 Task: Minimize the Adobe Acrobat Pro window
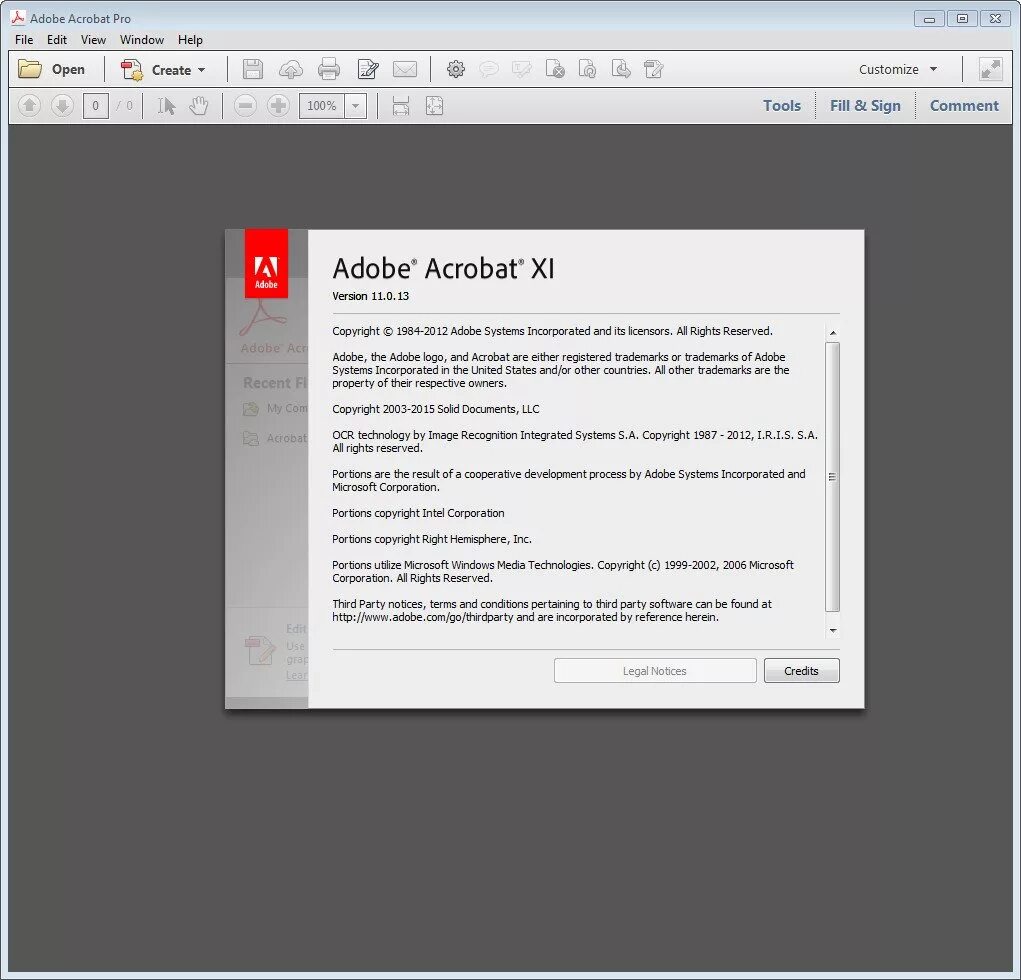pyautogui.click(x=929, y=19)
